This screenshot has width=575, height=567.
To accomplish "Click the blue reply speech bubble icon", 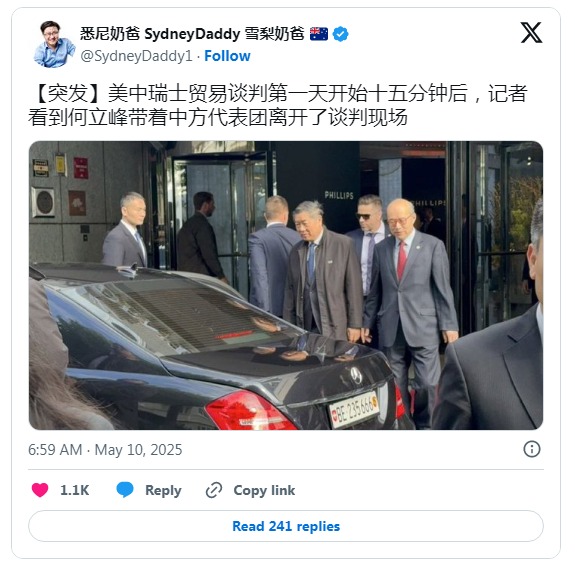I will pyautogui.click(x=125, y=490).
